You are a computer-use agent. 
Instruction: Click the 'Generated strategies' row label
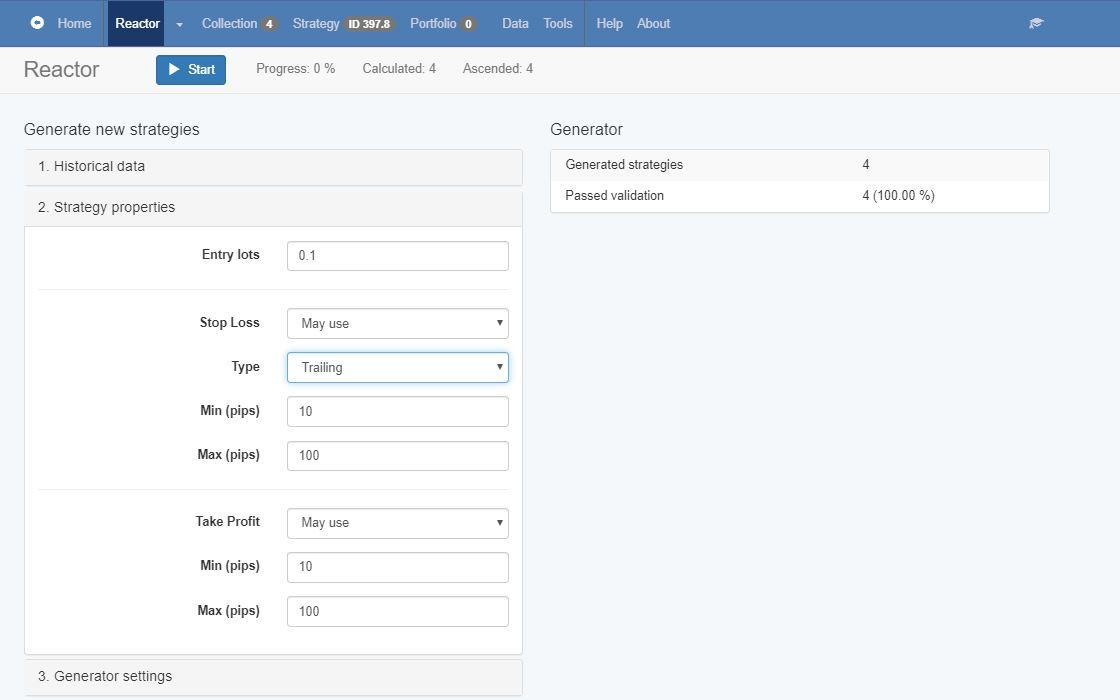[x=624, y=164]
